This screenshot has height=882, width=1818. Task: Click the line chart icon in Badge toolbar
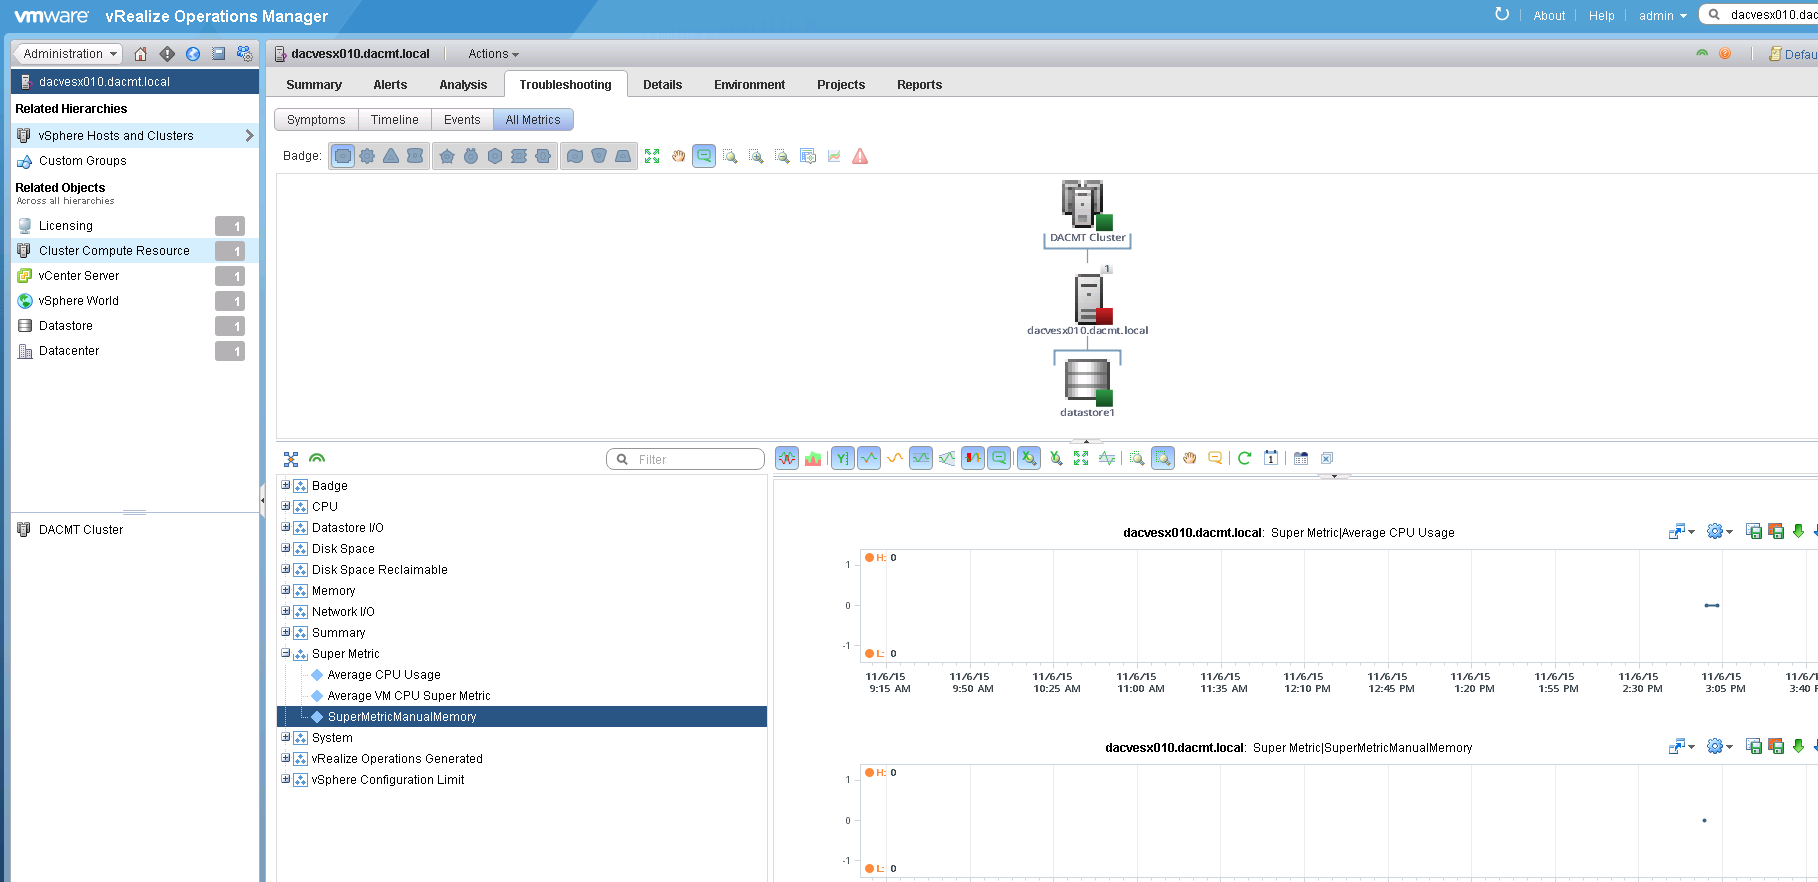pos(834,156)
